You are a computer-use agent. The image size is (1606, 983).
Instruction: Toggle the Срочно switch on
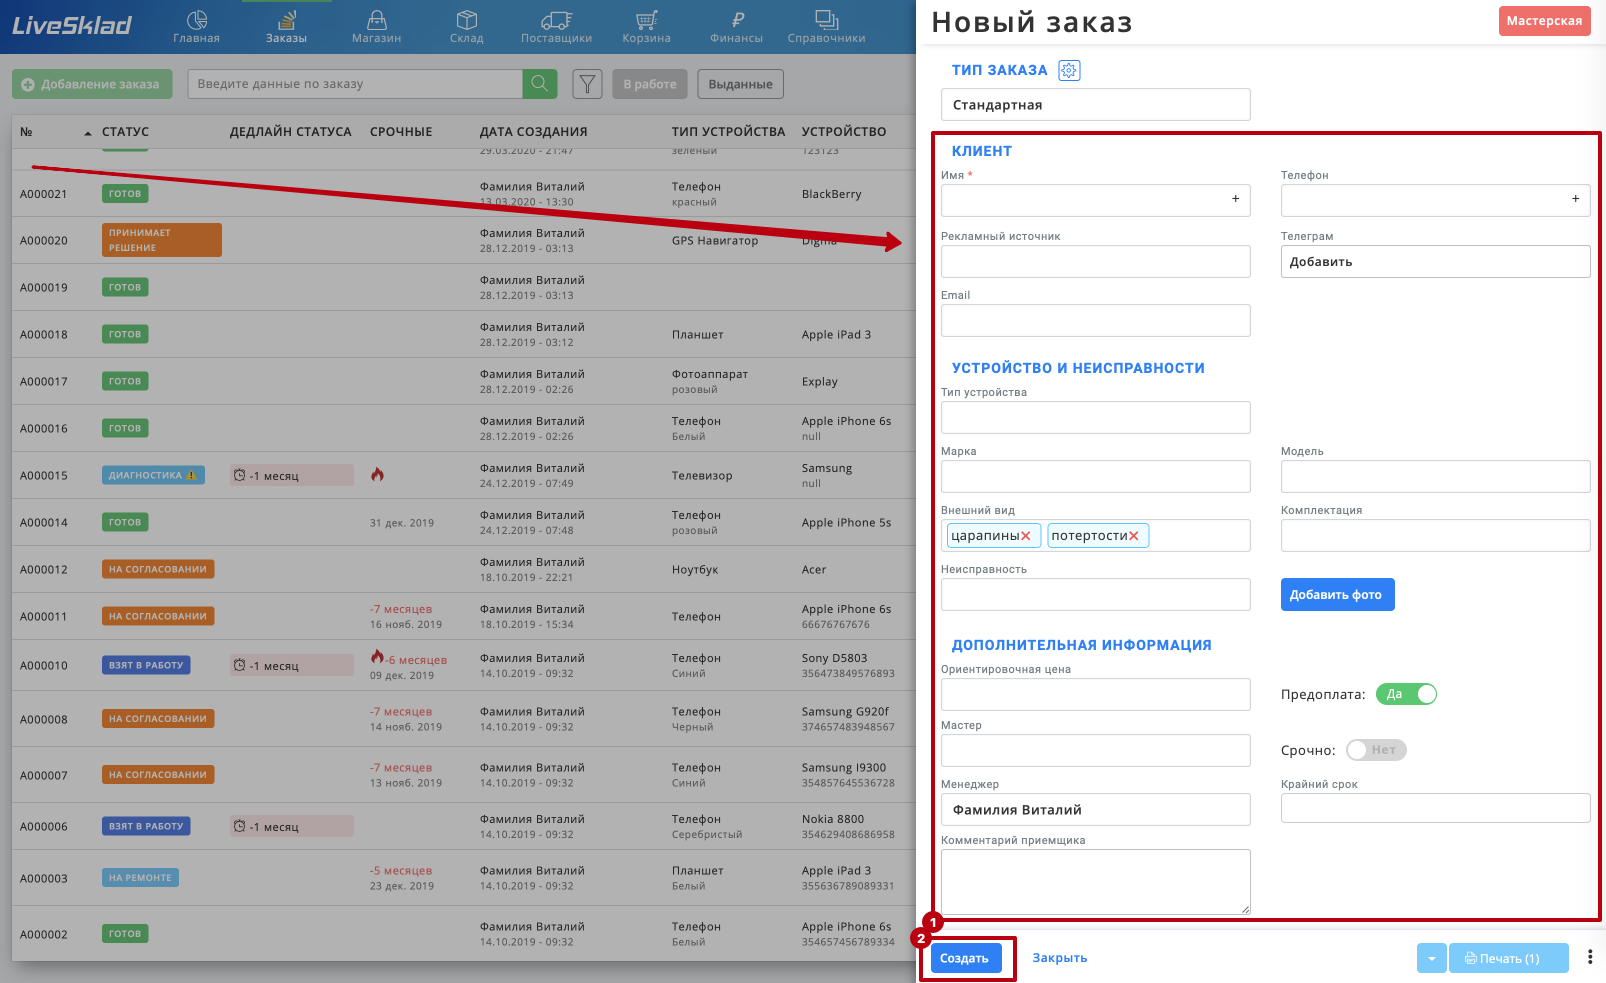[1376, 750]
